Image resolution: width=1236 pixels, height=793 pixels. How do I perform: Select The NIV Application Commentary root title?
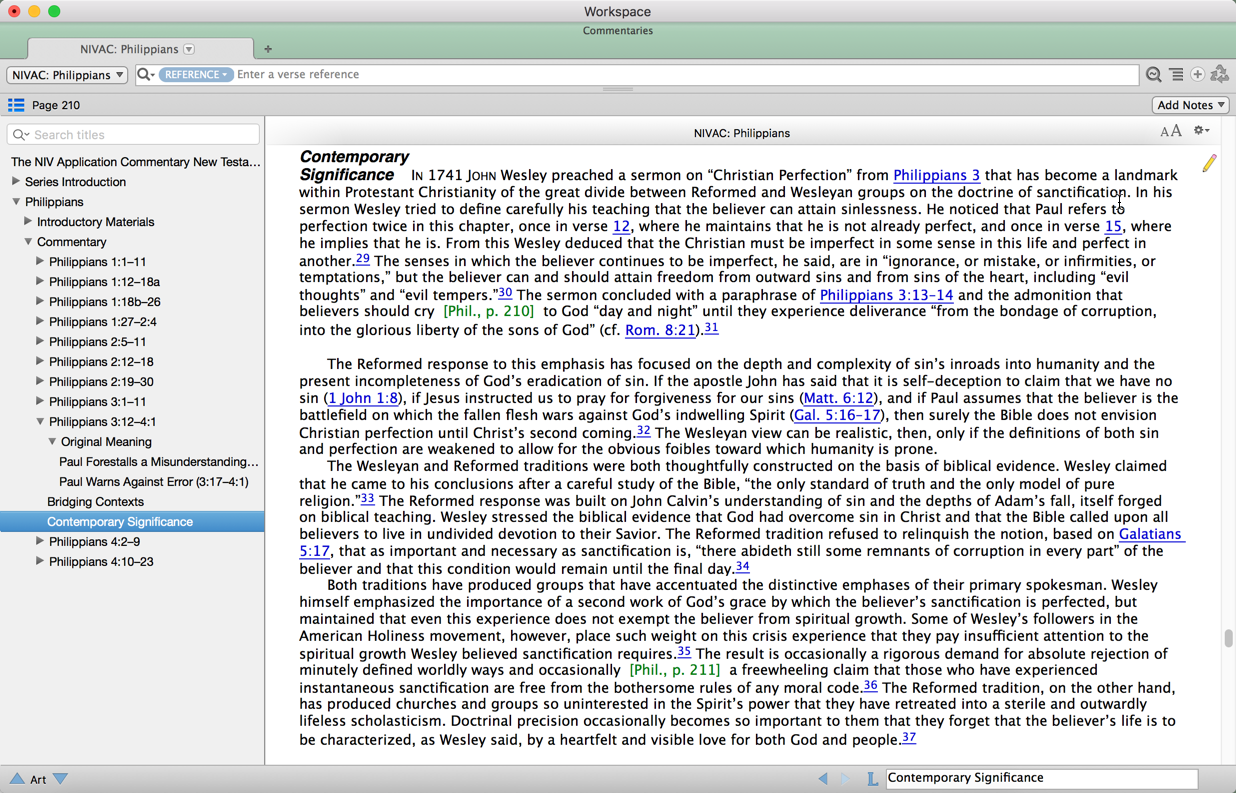(135, 162)
